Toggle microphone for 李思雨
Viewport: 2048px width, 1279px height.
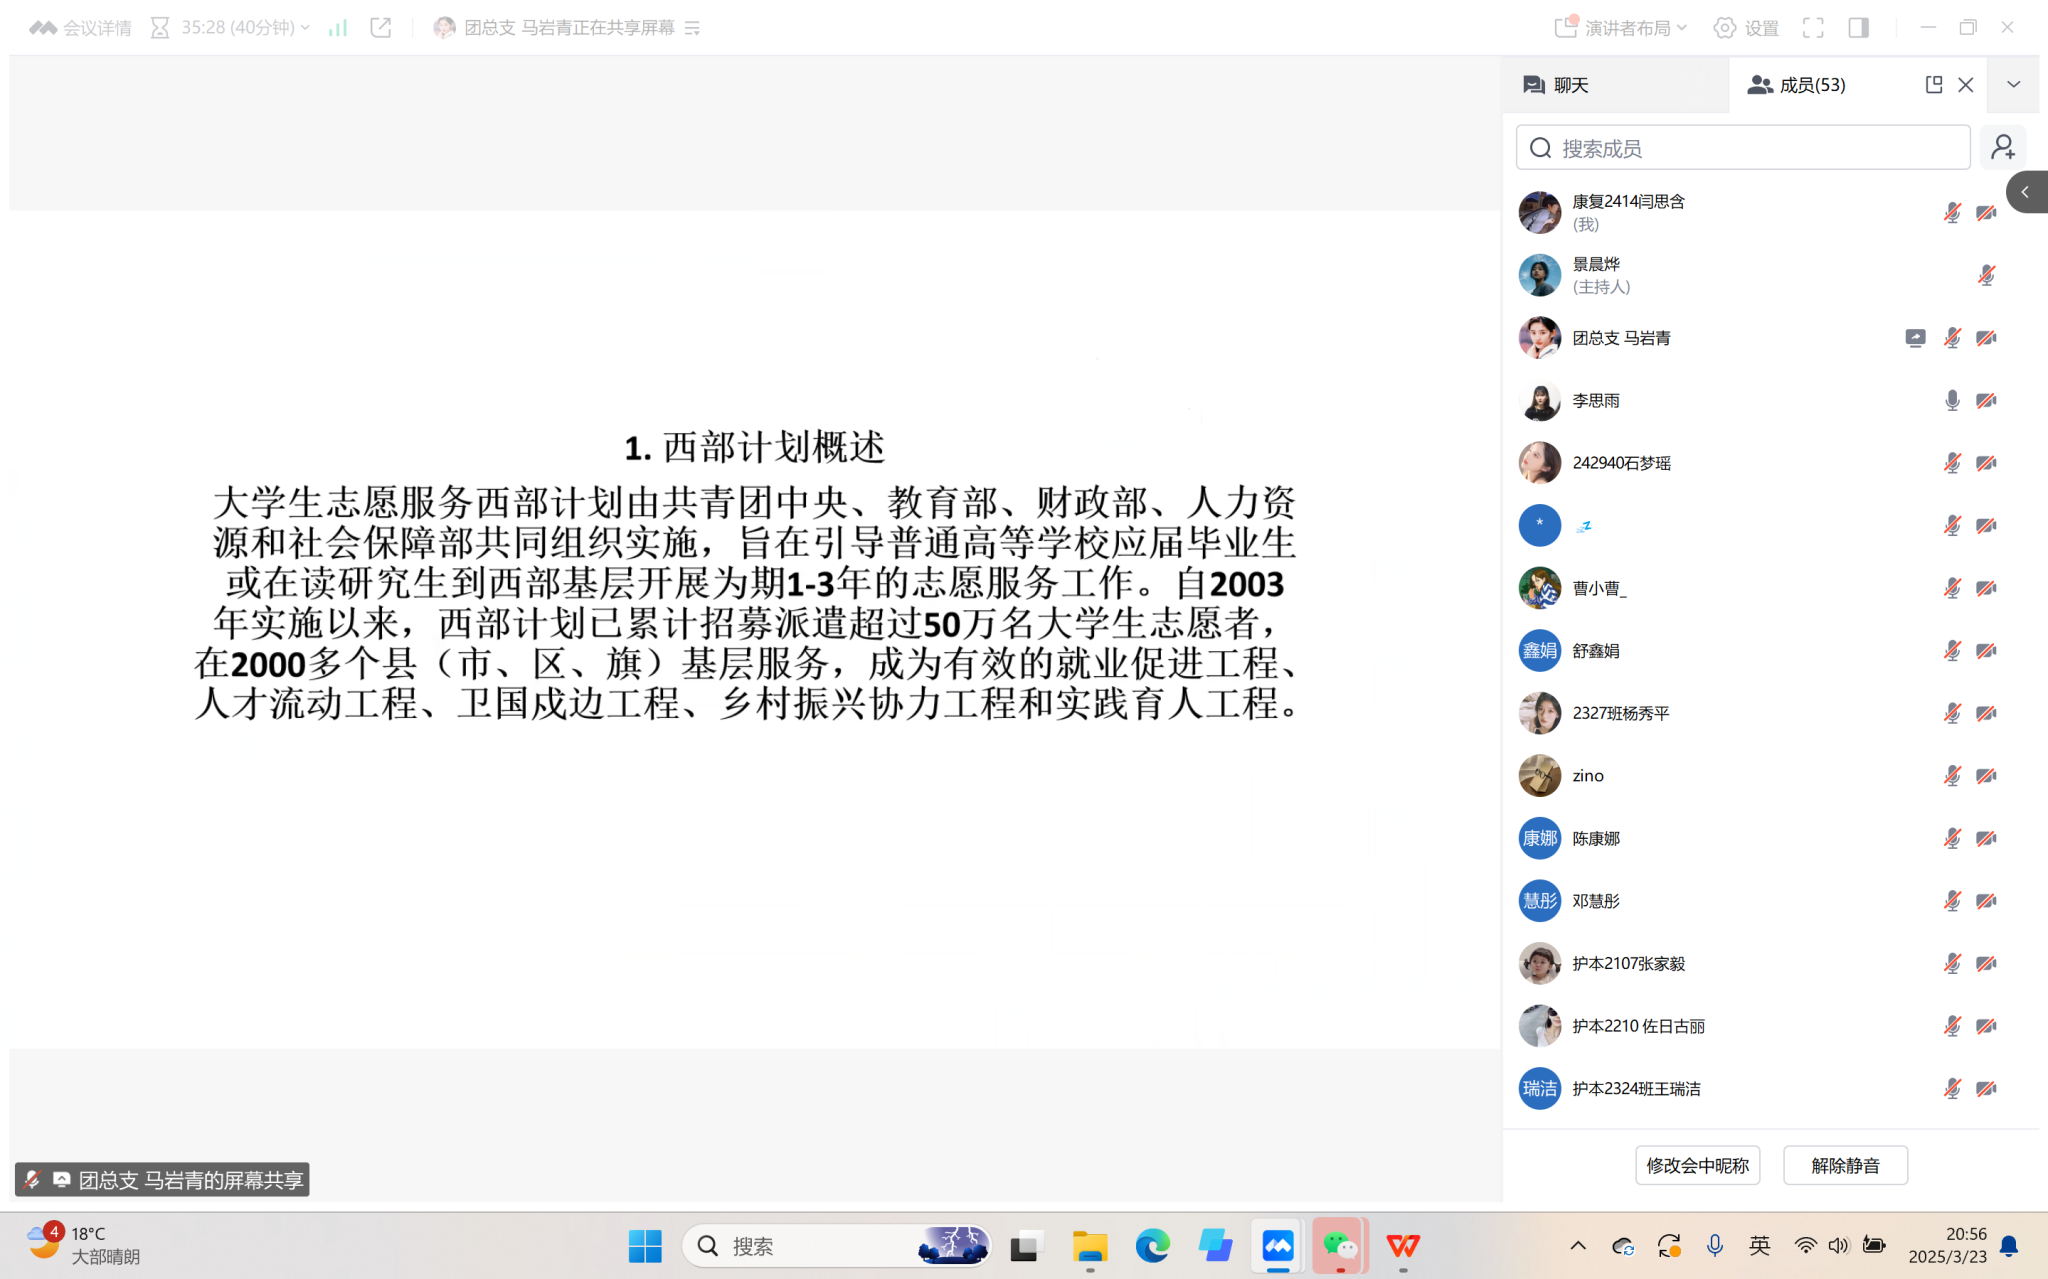pyautogui.click(x=1951, y=400)
